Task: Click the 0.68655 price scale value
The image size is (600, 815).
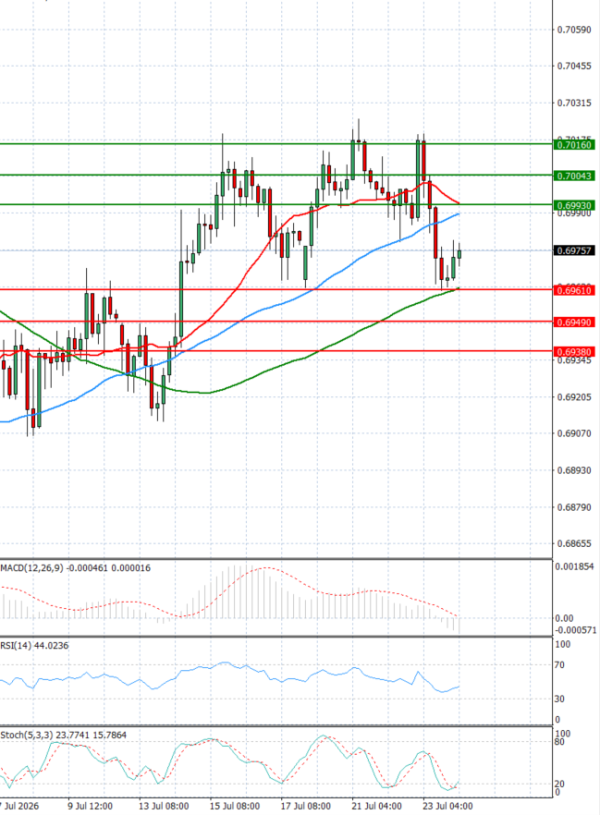Action: [x=574, y=544]
